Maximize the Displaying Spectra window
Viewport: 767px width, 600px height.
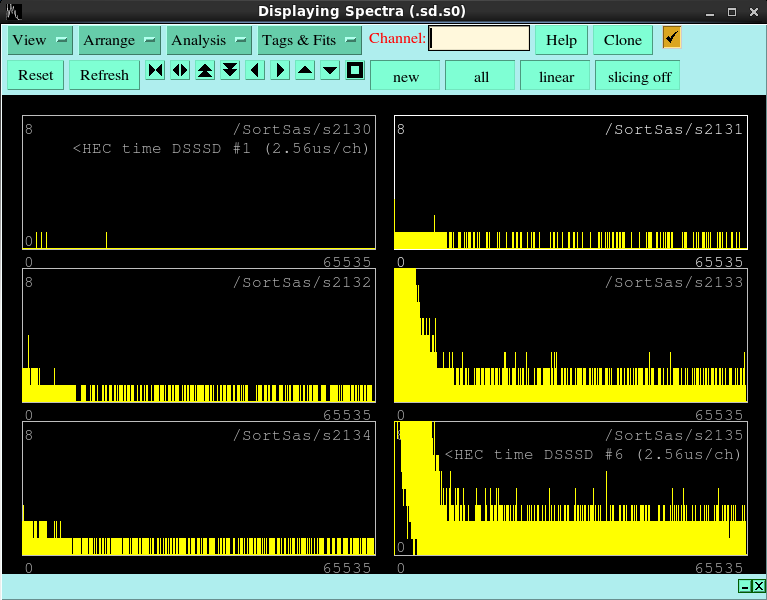[732, 12]
